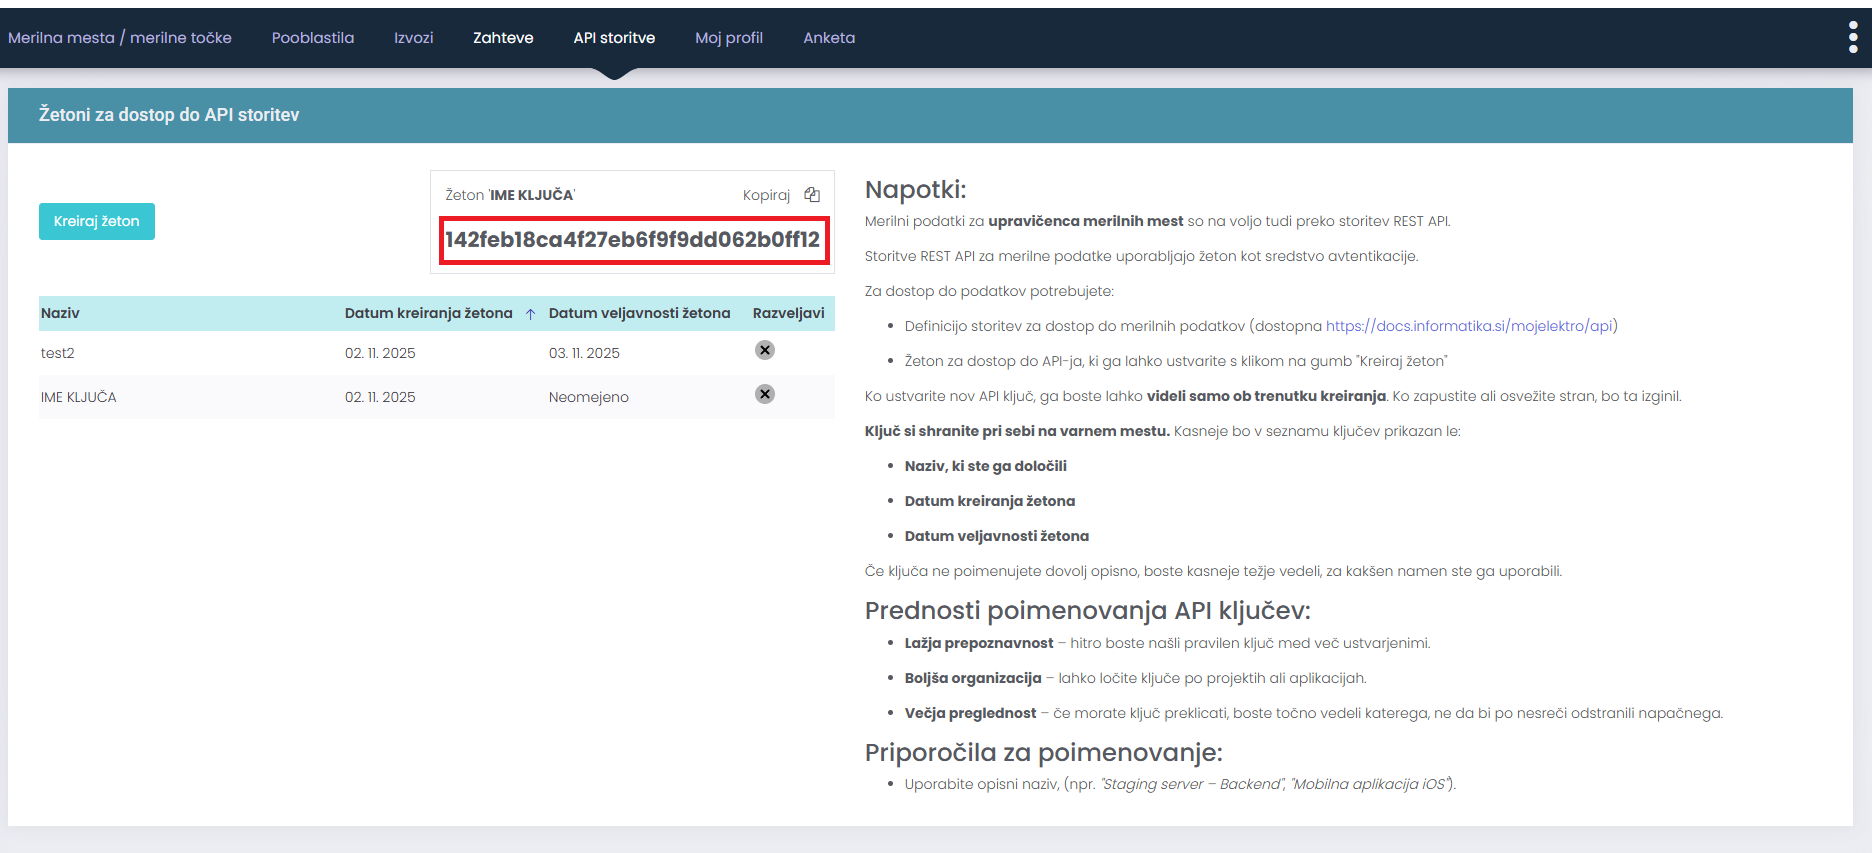Image resolution: width=1872 pixels, height=853 pixels.
Task: Sort the table by Naziv column
Action: pos(60,313)
